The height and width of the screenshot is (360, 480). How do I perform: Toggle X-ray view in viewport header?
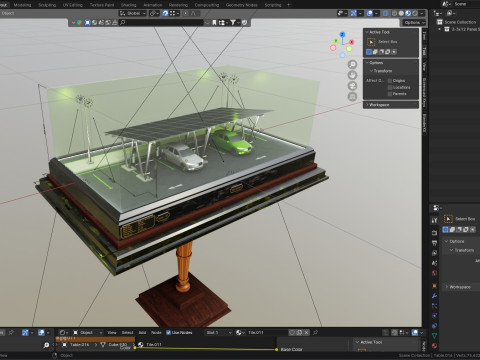pos(385,13)
